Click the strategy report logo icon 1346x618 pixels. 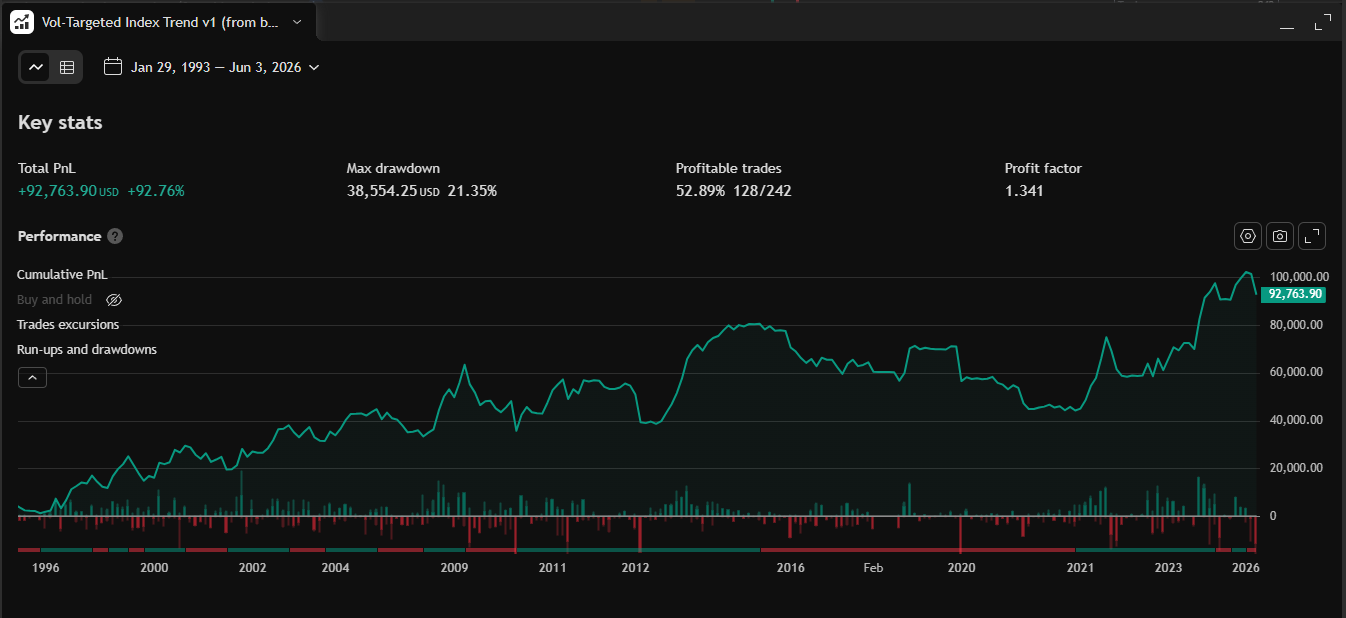[22, 21]
